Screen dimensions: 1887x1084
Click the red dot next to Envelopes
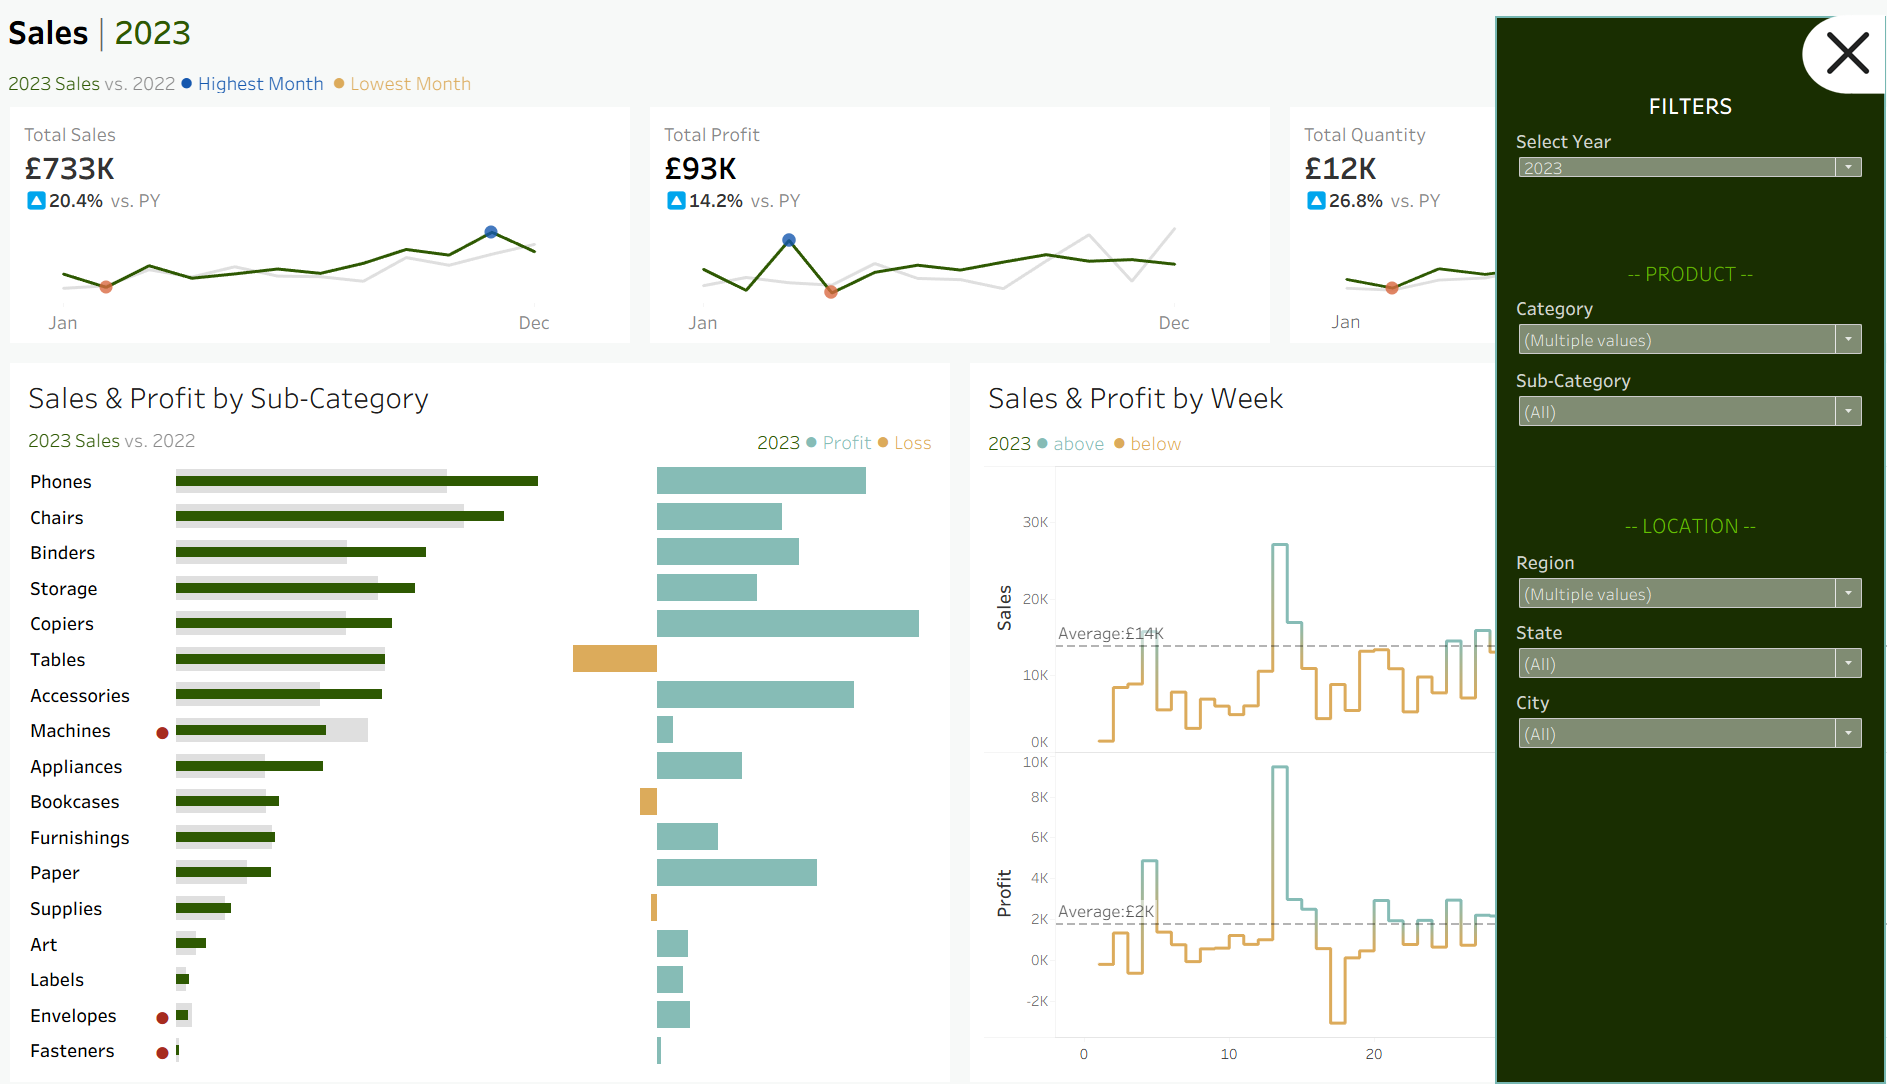click(x=162, y=1018)
